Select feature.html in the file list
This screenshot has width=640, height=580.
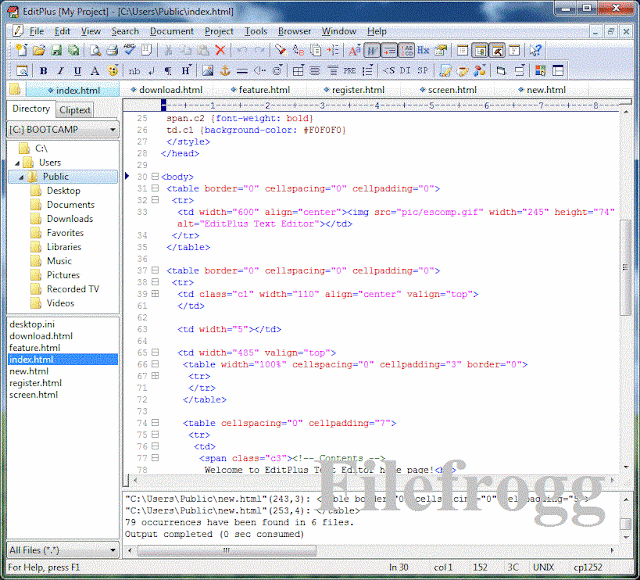tap(35, 348)
